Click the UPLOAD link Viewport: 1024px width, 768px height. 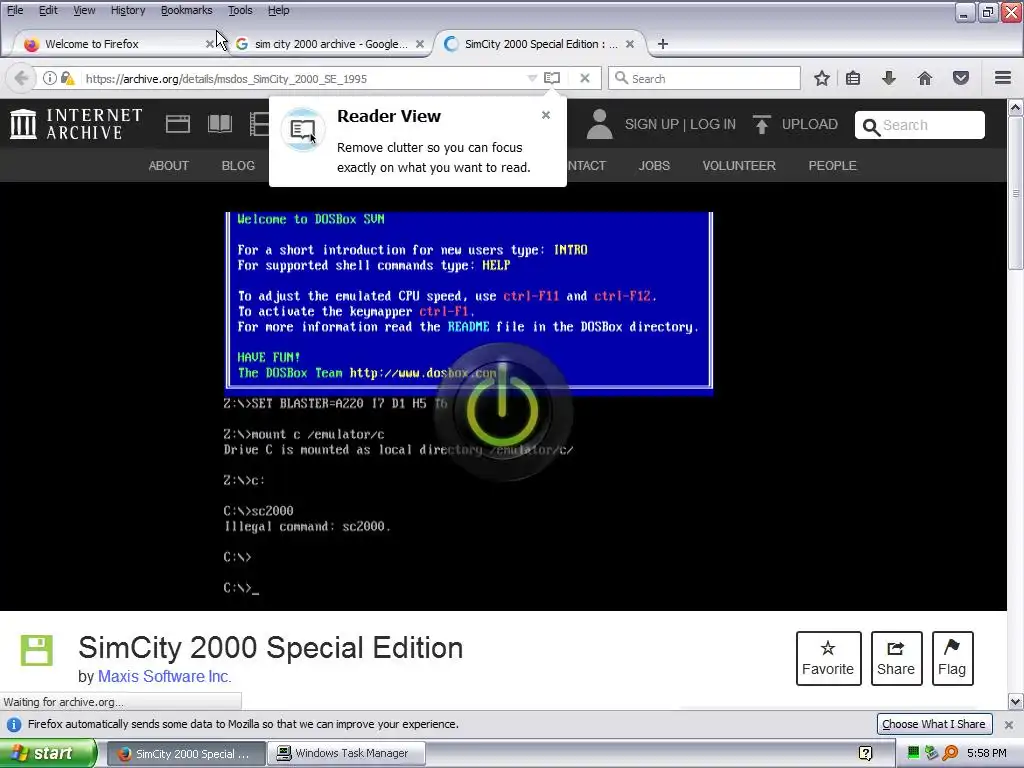(x=810, y=124)
